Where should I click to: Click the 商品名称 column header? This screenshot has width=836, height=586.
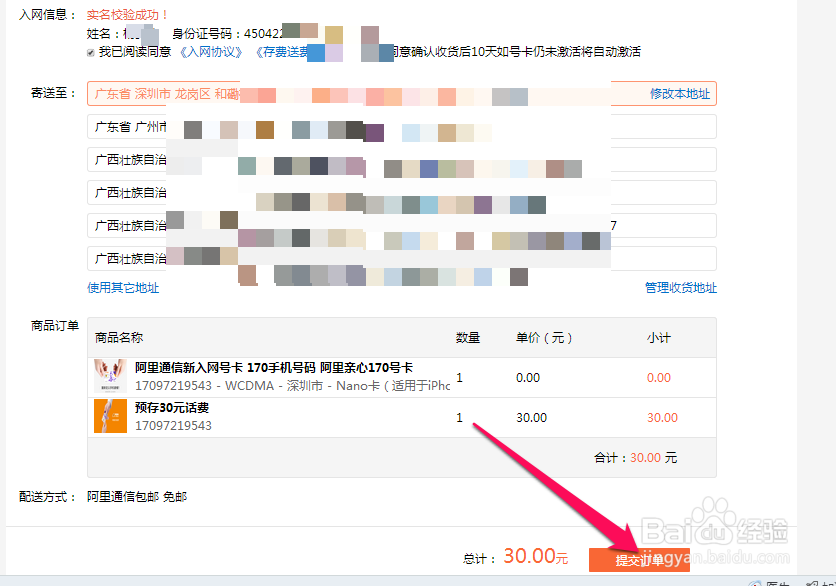point(119,338)
